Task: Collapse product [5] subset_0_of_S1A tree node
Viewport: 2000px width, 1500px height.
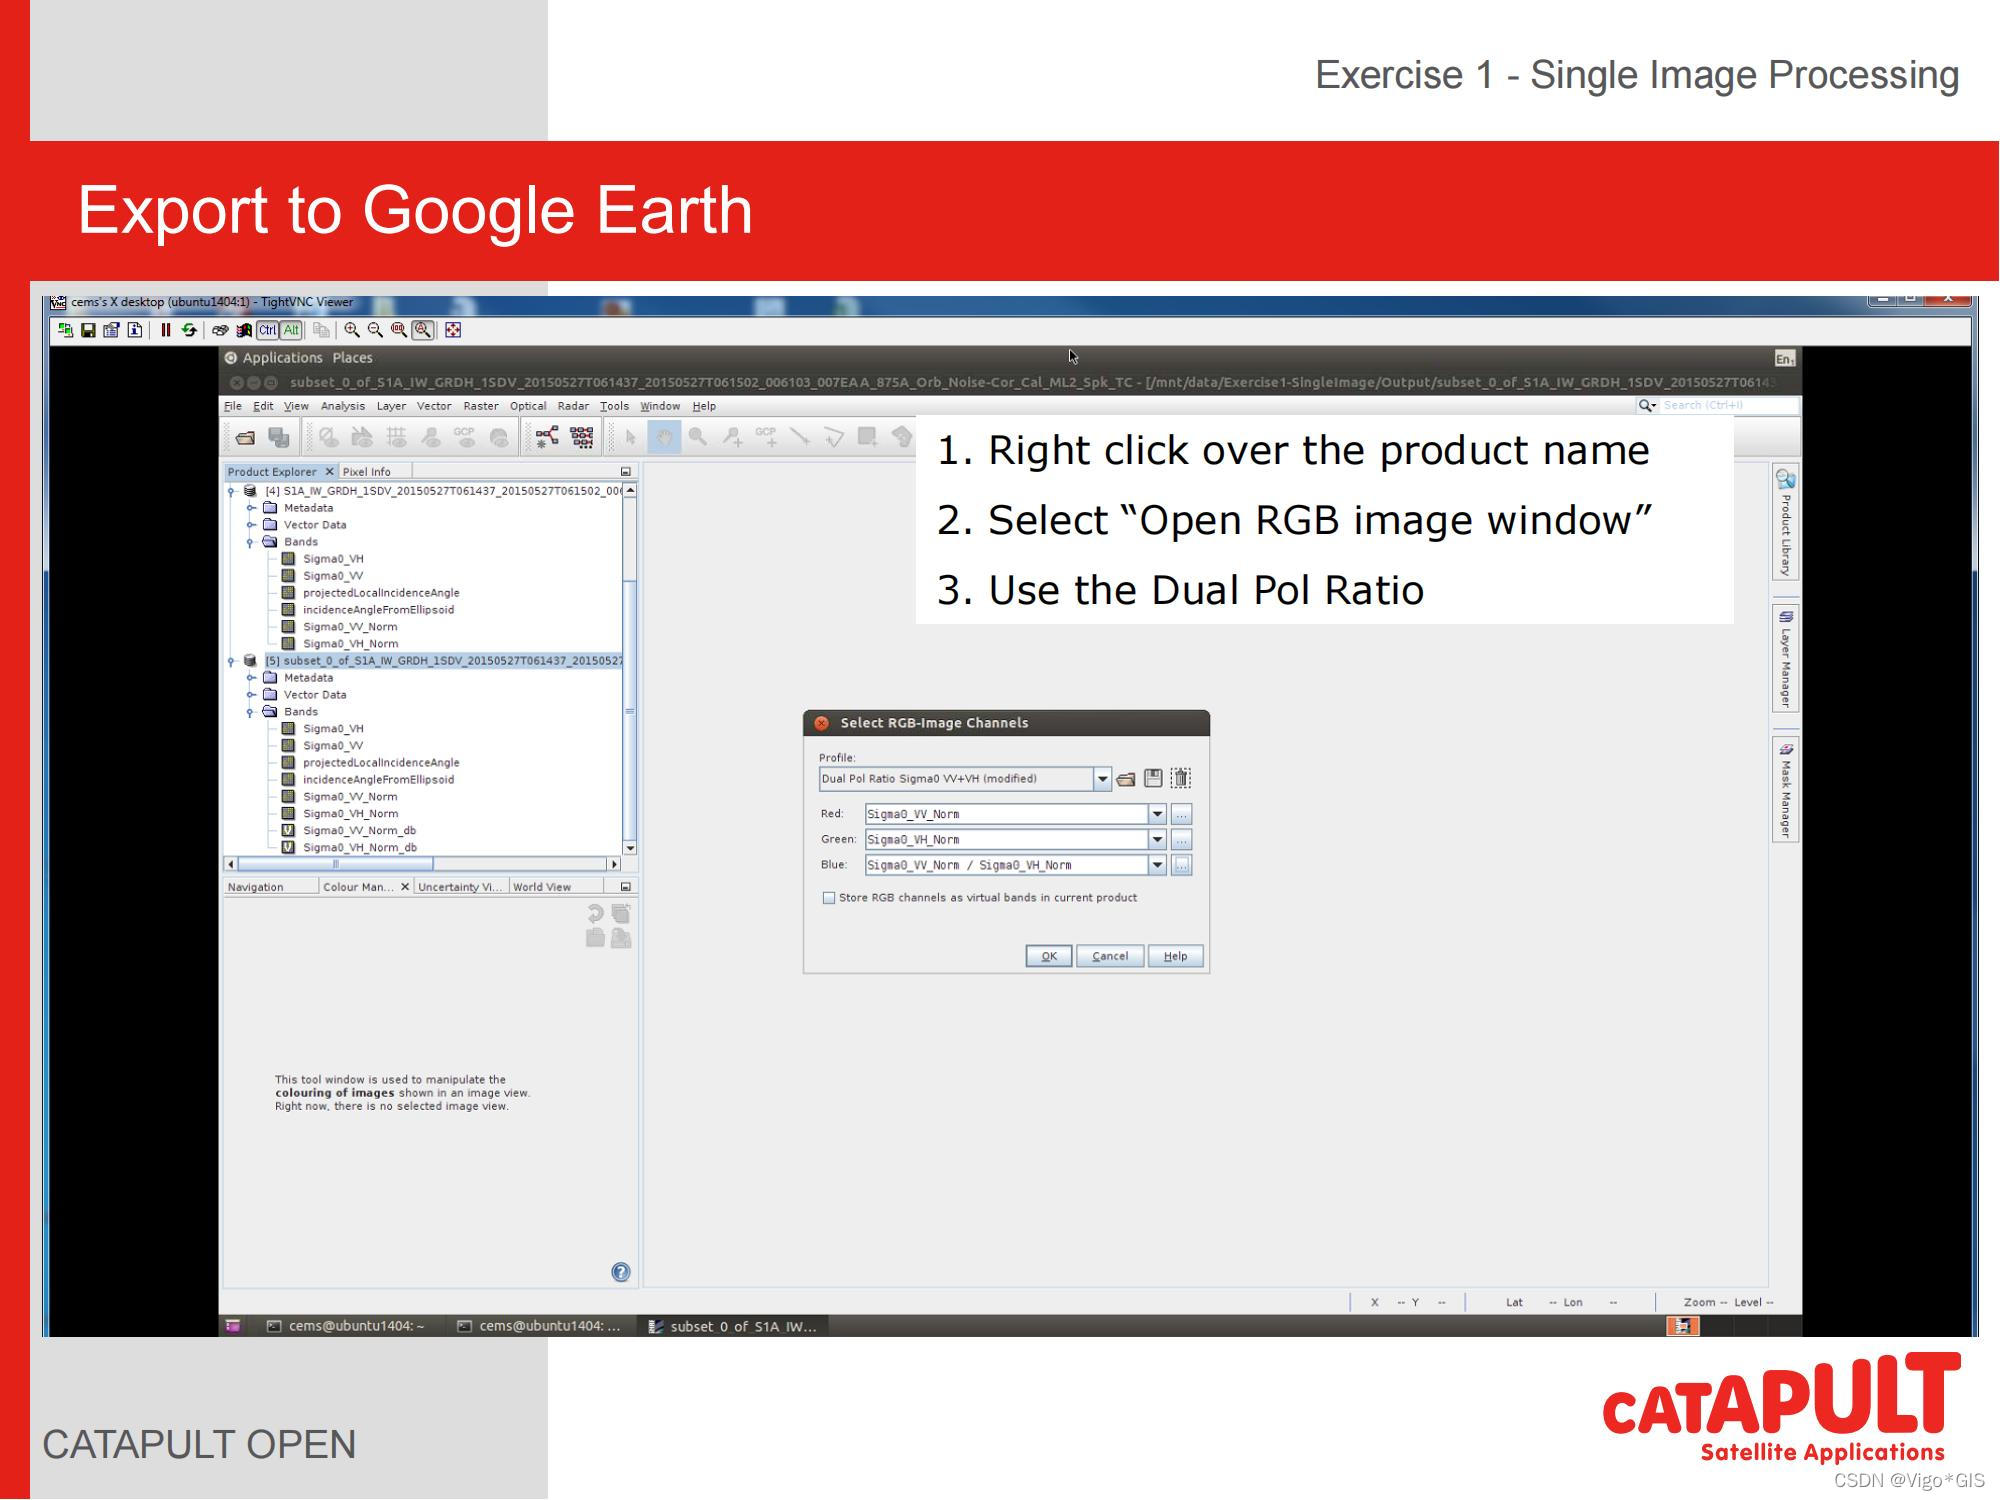Action: 231,661
